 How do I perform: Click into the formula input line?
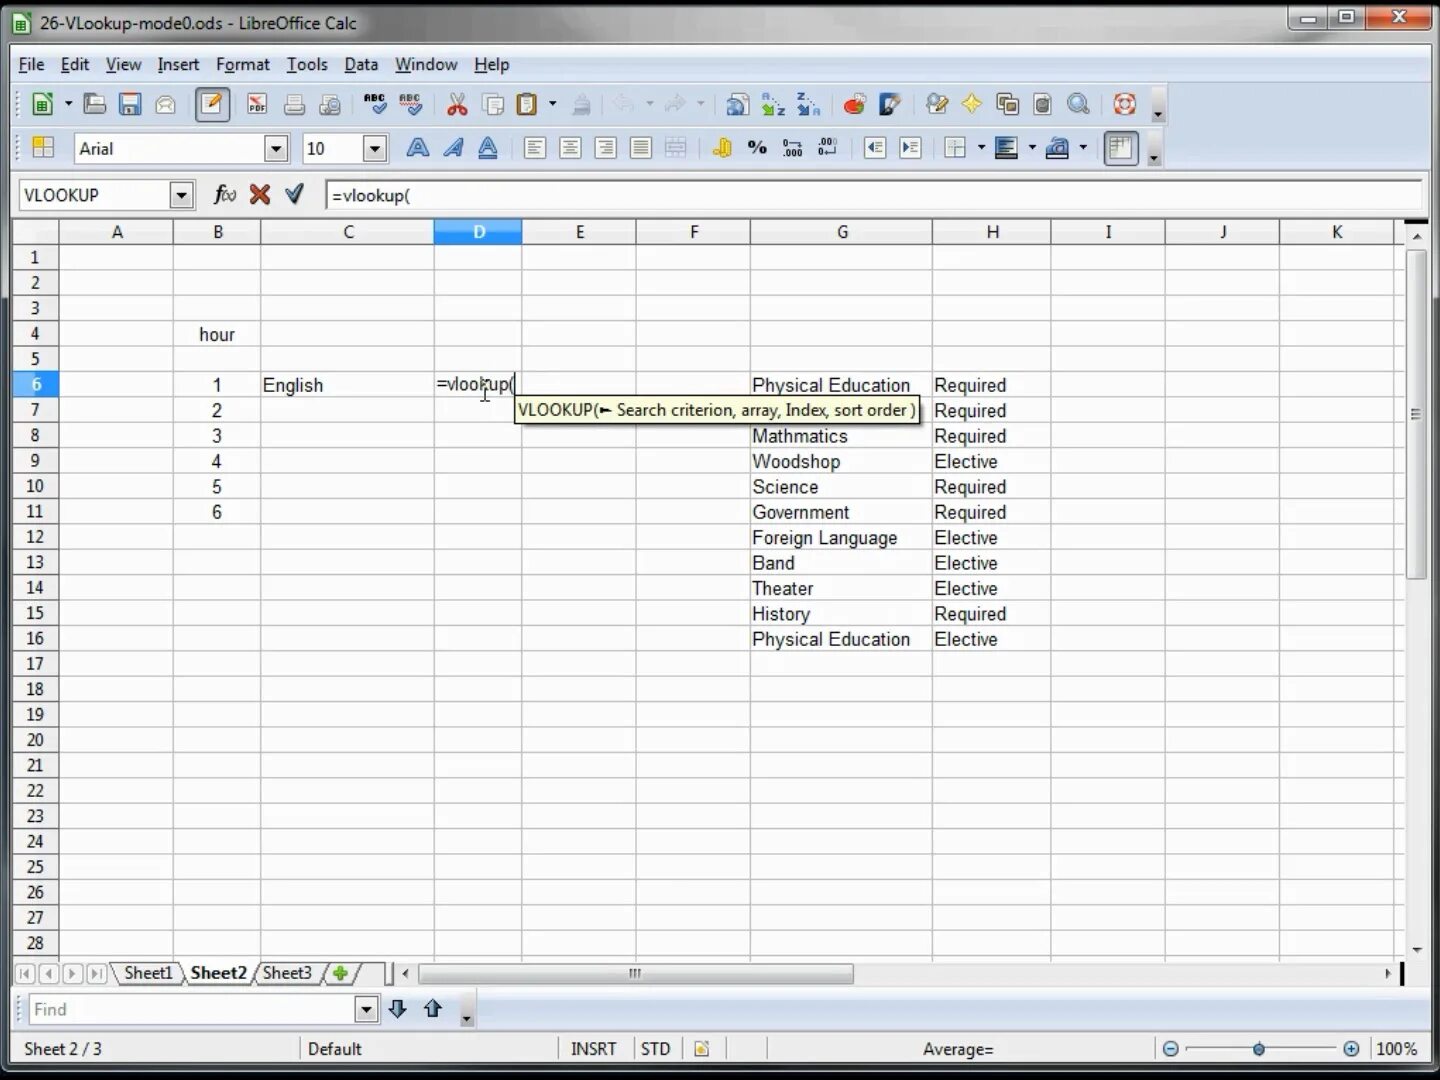tap(873, 195)
